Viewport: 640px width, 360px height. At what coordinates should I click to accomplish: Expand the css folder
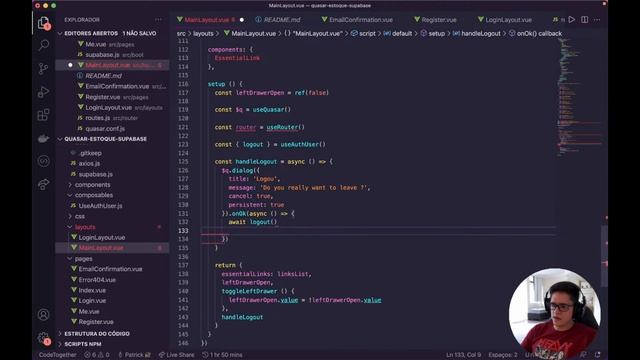tap(80, 216)
